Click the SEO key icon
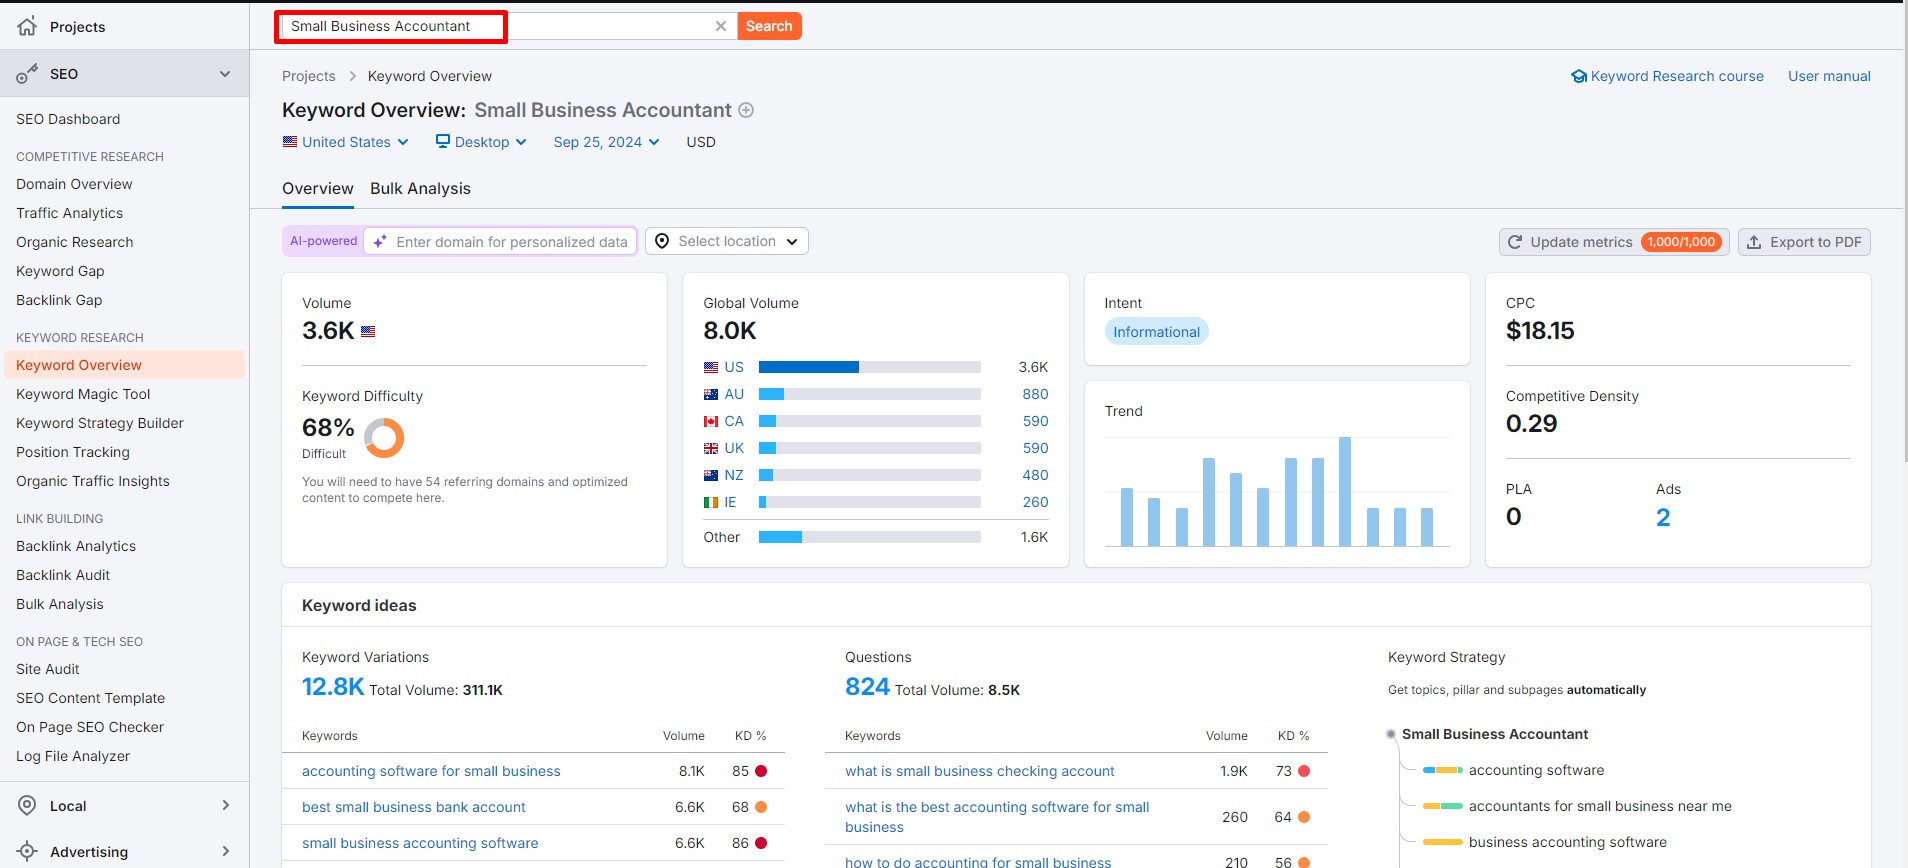This screenshot has width=1908, height=868. 27,74
